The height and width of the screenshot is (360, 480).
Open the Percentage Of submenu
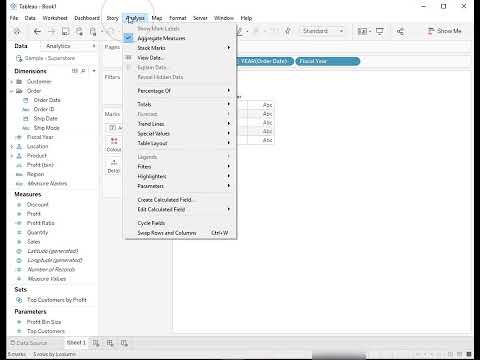(x=180, y=91)
